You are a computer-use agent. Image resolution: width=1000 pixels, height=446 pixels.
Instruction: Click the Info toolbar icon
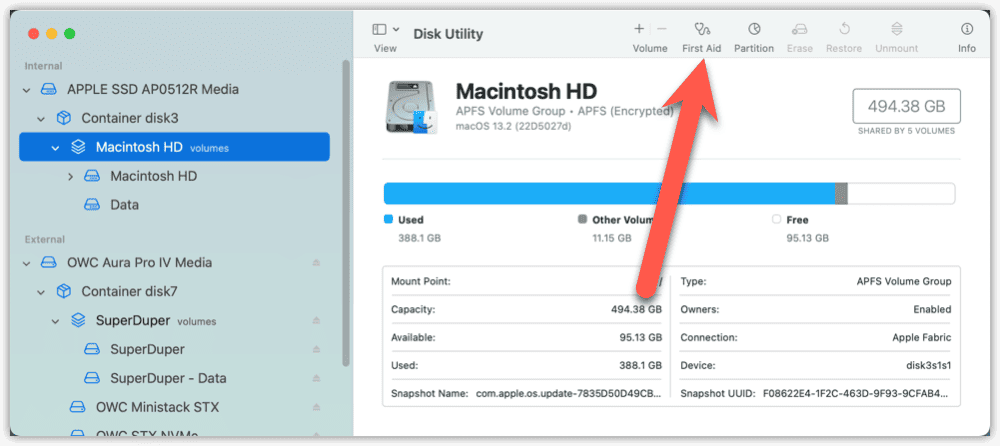[966, 31]
